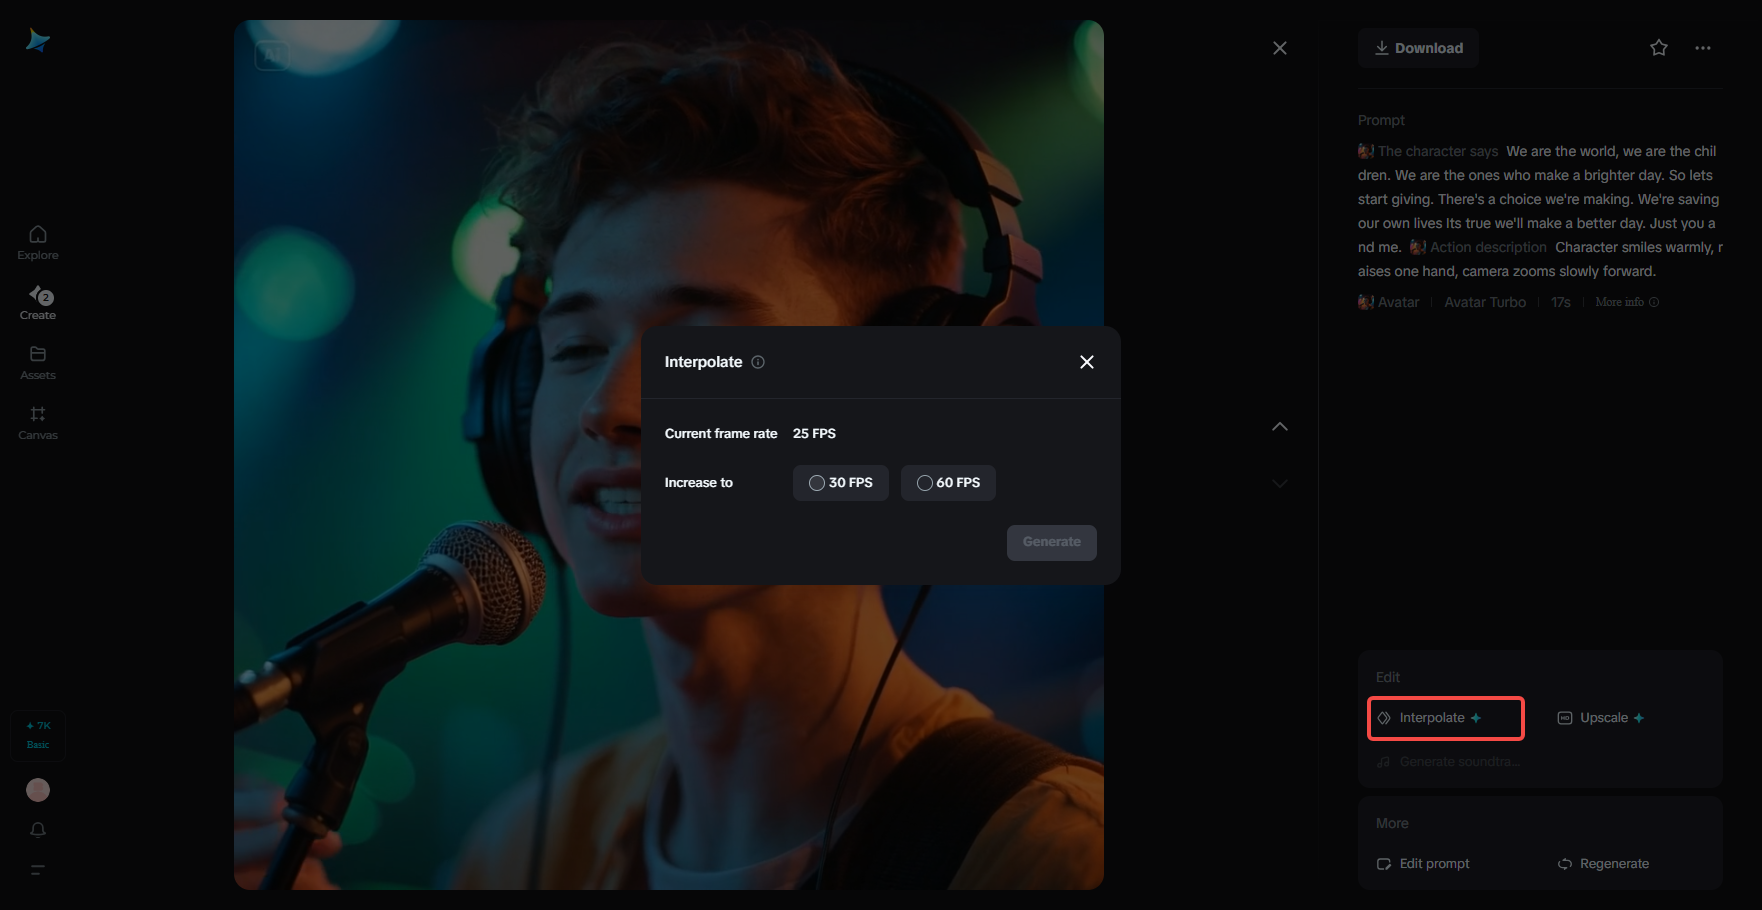Open the Basic credits plan badge
This screenshot has width=1762, height=910.
click(38, 735)
